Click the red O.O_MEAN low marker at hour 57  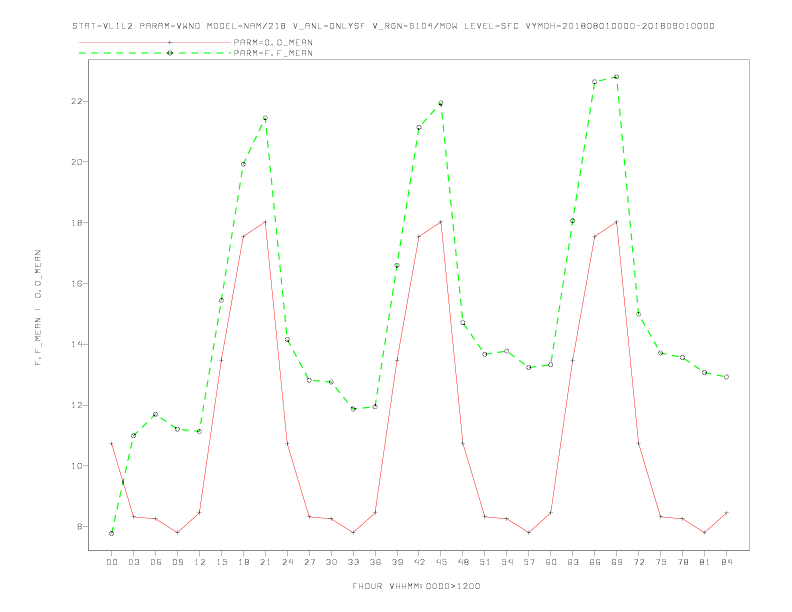click(529, 532)
